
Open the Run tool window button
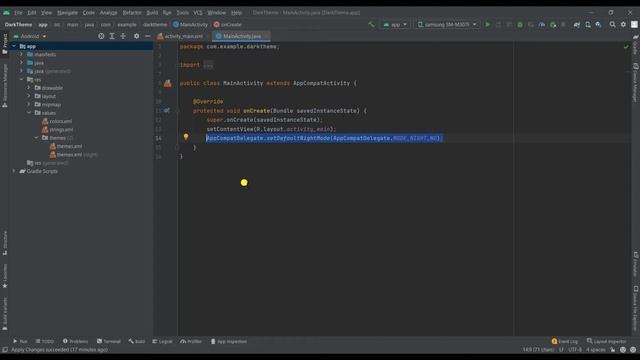pos(20,341)
